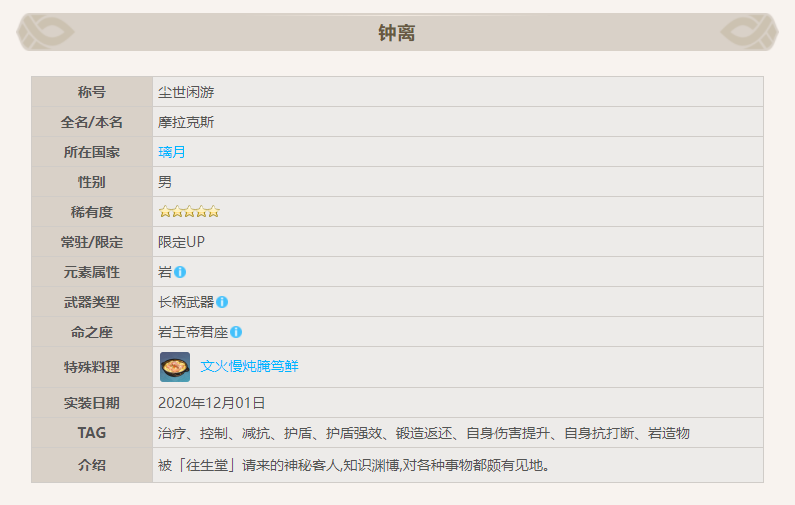The image size is (795, 505).
Task: Click the 介绍 row label
Action: pos(92,465)
